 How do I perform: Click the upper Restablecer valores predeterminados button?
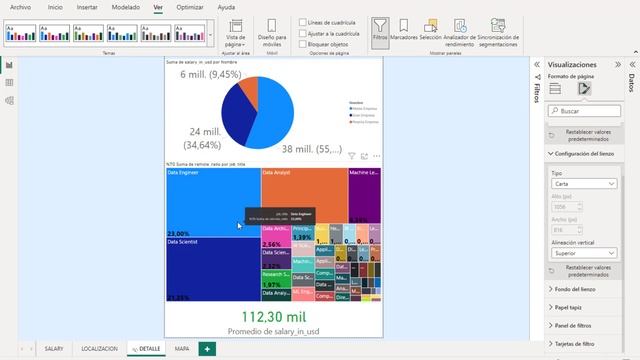pyautogui.click(x=584, y=136)
